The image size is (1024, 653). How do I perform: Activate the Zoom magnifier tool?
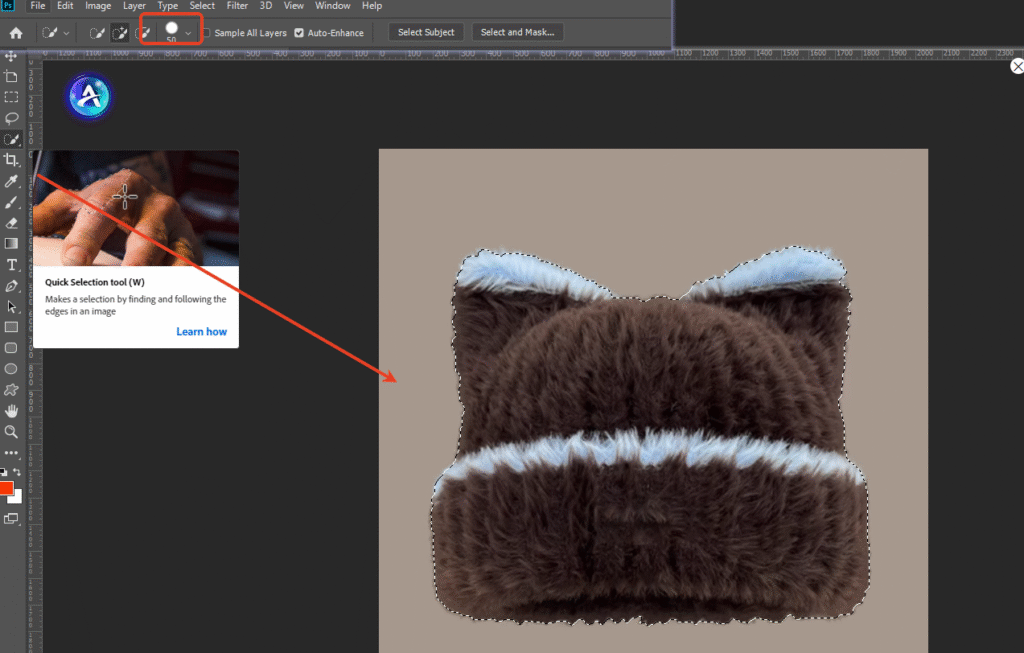(x=11, y=431)
